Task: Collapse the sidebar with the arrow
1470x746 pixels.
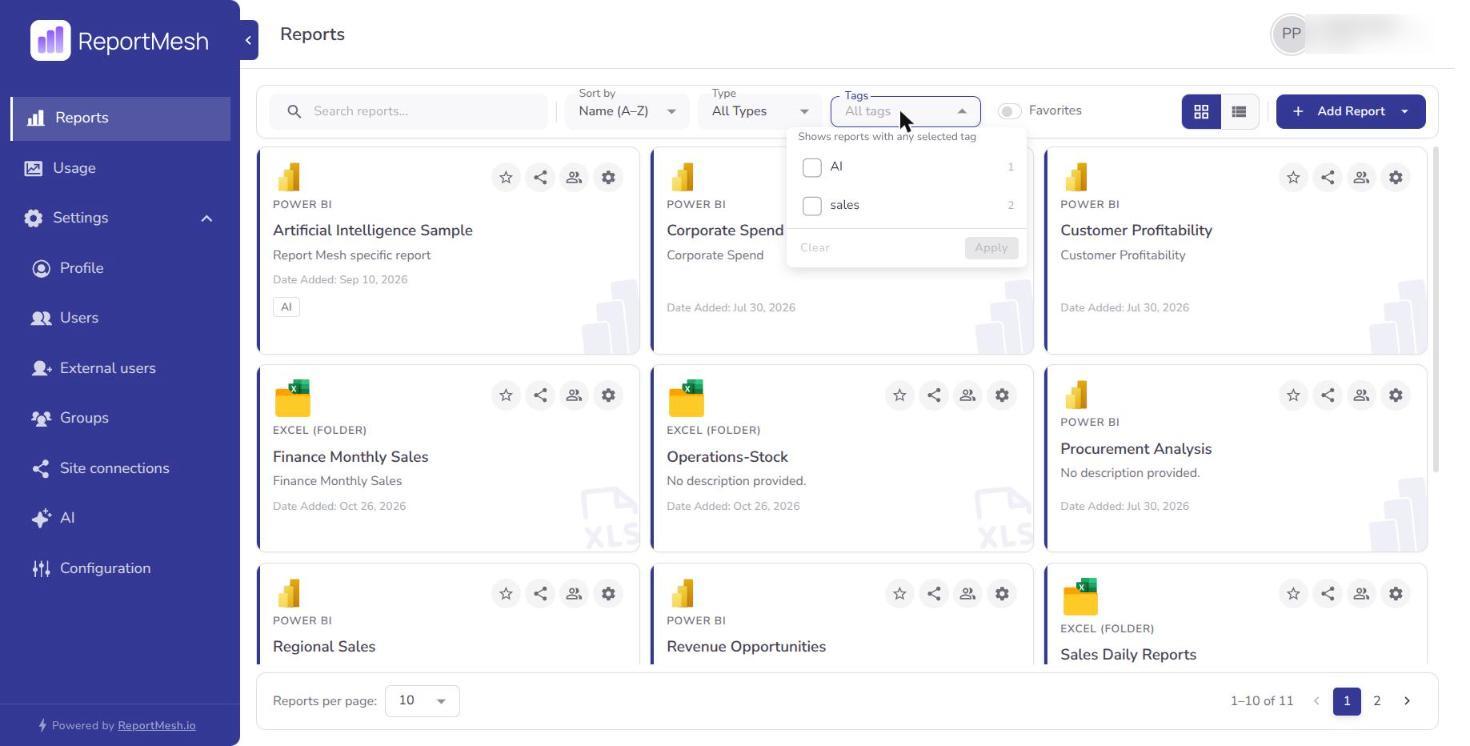Action: (248, 40)
